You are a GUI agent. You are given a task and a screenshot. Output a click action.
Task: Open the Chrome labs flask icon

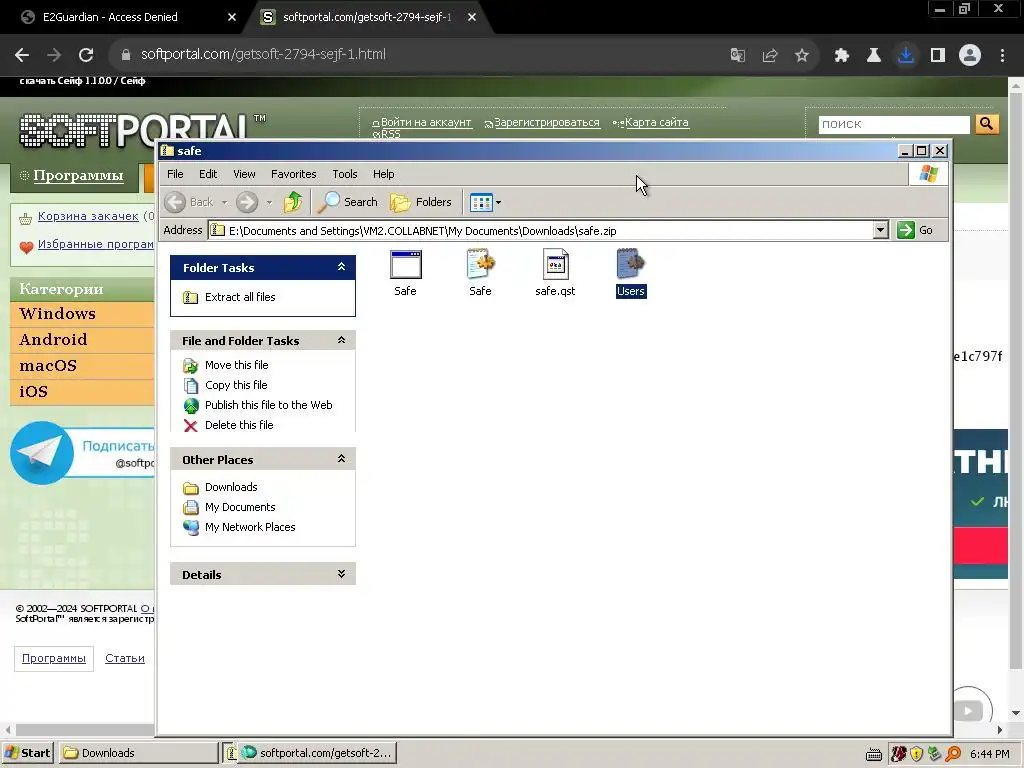[874, 55]
